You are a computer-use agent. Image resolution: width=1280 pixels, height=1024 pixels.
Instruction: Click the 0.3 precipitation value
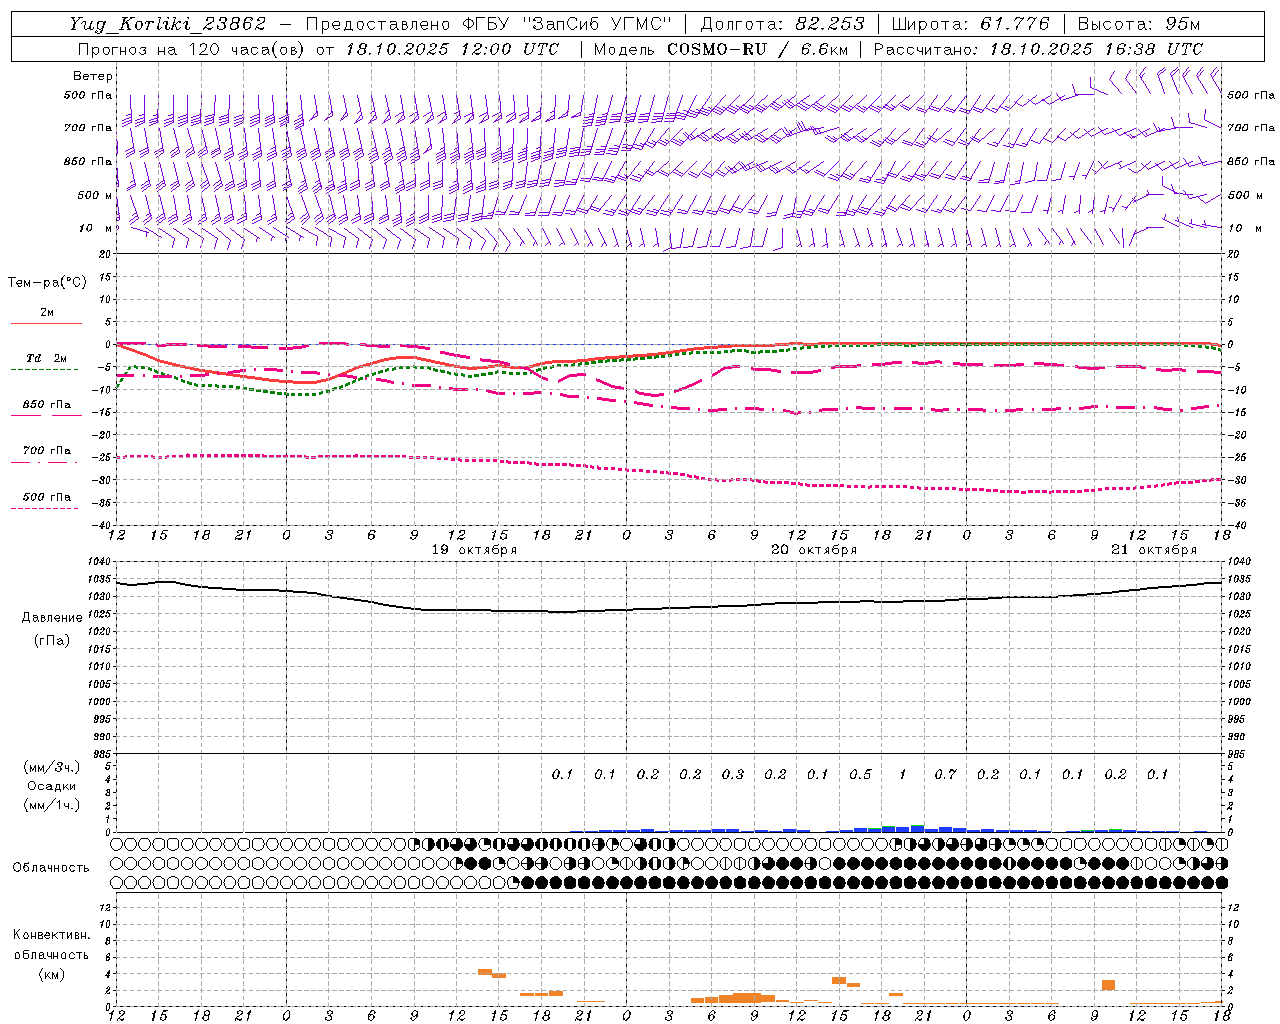tap(733, 774)
